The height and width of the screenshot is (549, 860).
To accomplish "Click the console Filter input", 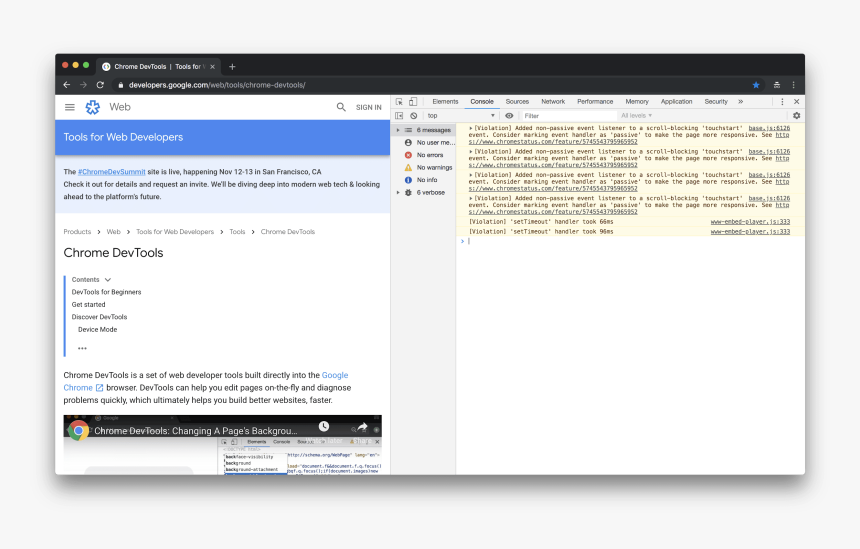I will (x=568, y=116).
